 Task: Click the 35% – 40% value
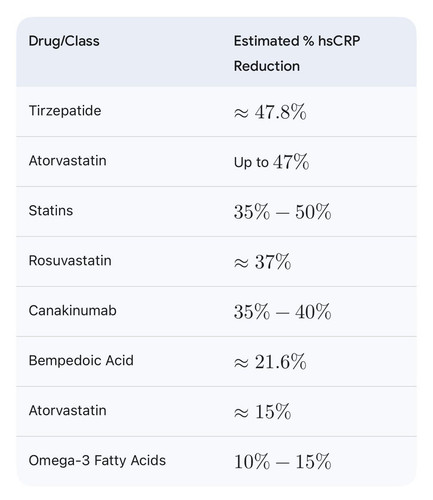pyautogui.click(x=283, y=312)
